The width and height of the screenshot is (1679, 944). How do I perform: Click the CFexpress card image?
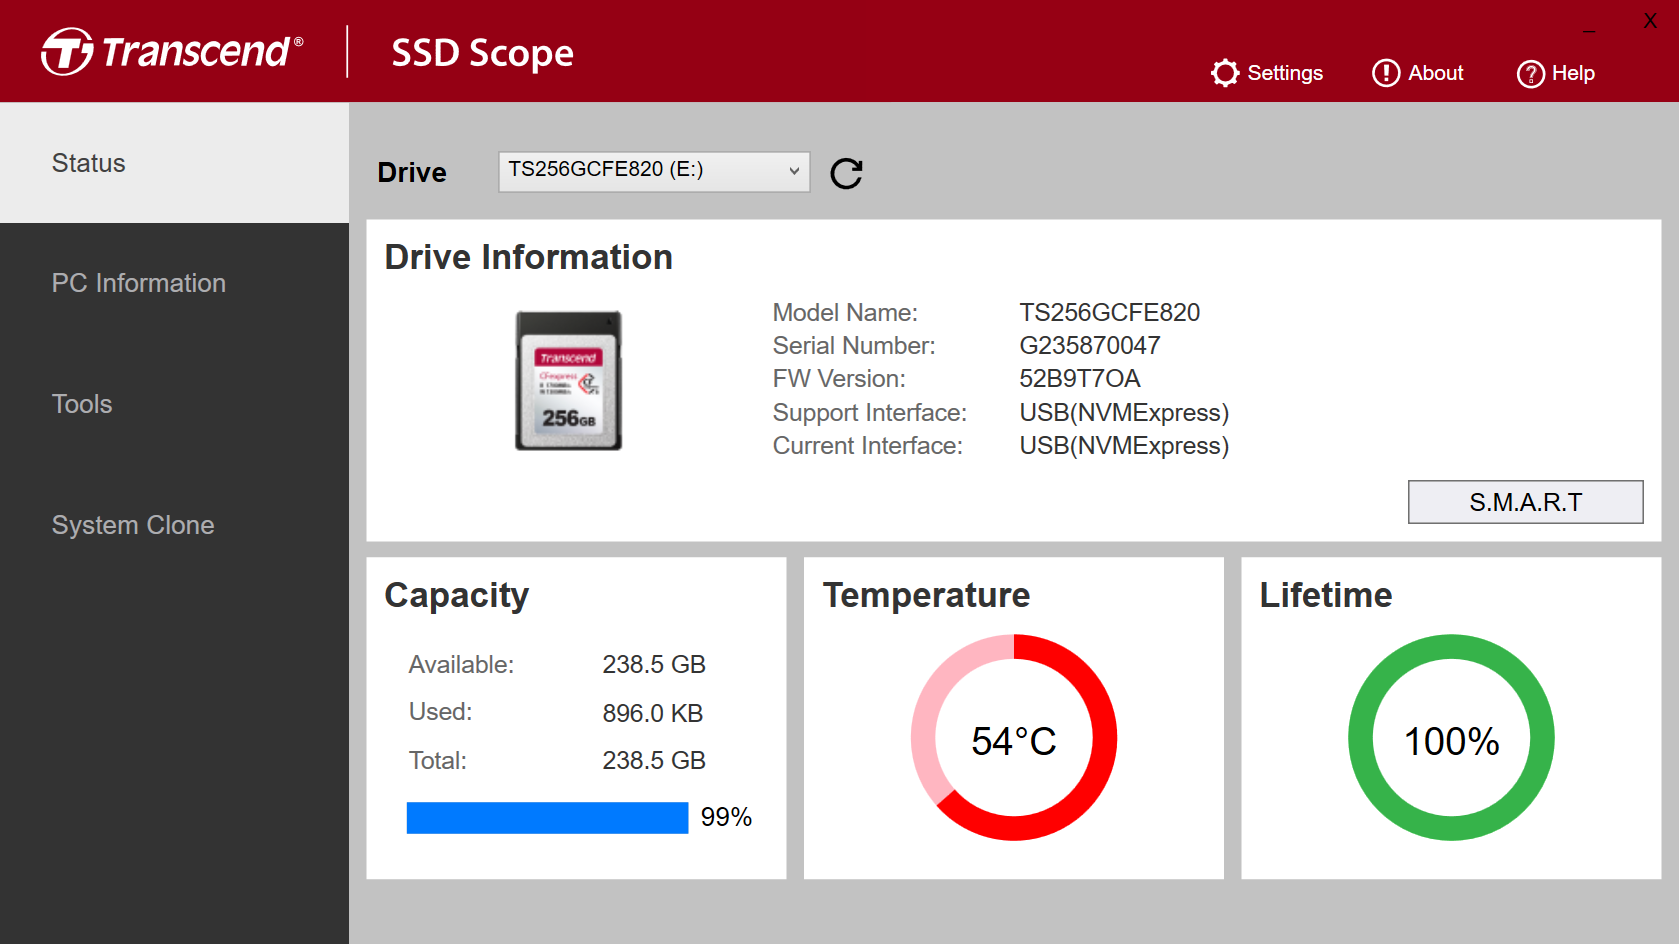click(x=568, y=381)
